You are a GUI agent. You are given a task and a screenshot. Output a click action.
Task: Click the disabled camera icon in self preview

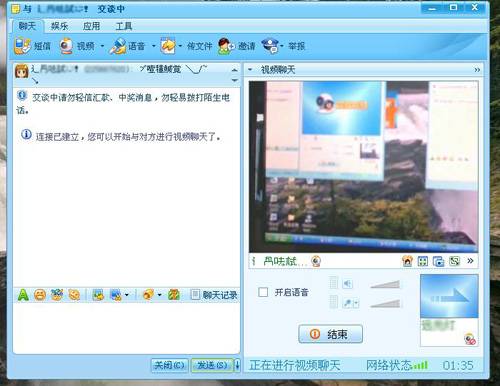tap(470, 339)
